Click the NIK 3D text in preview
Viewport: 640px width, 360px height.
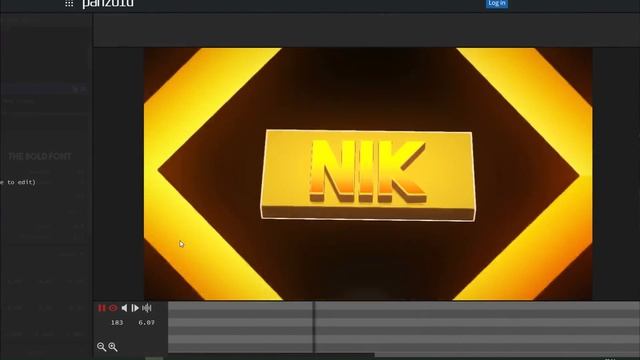(x=368, y=171)
